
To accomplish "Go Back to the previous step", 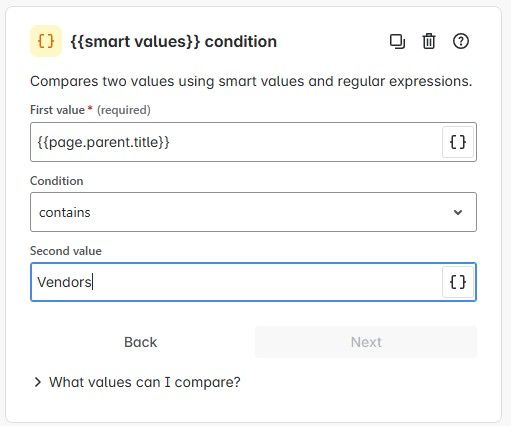I will pyautogui.click(x=141, y=342).
